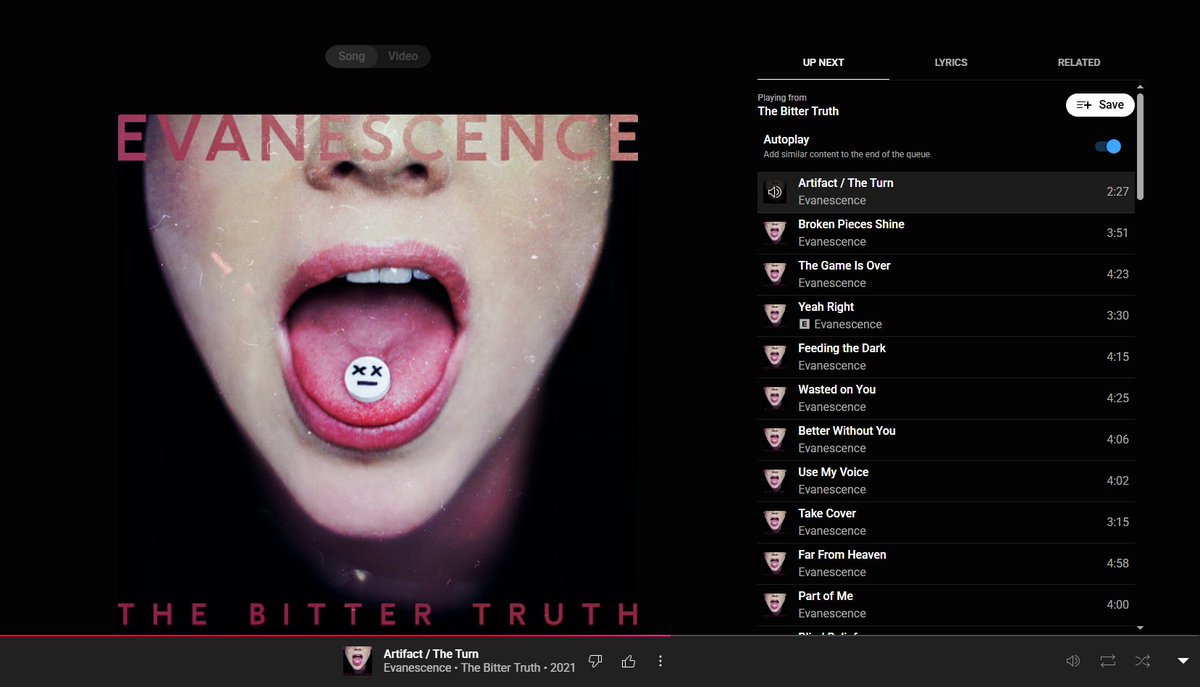The image size is (1200, 687).
Task: Save the queue with the Save button
Action: [1100, 105]
